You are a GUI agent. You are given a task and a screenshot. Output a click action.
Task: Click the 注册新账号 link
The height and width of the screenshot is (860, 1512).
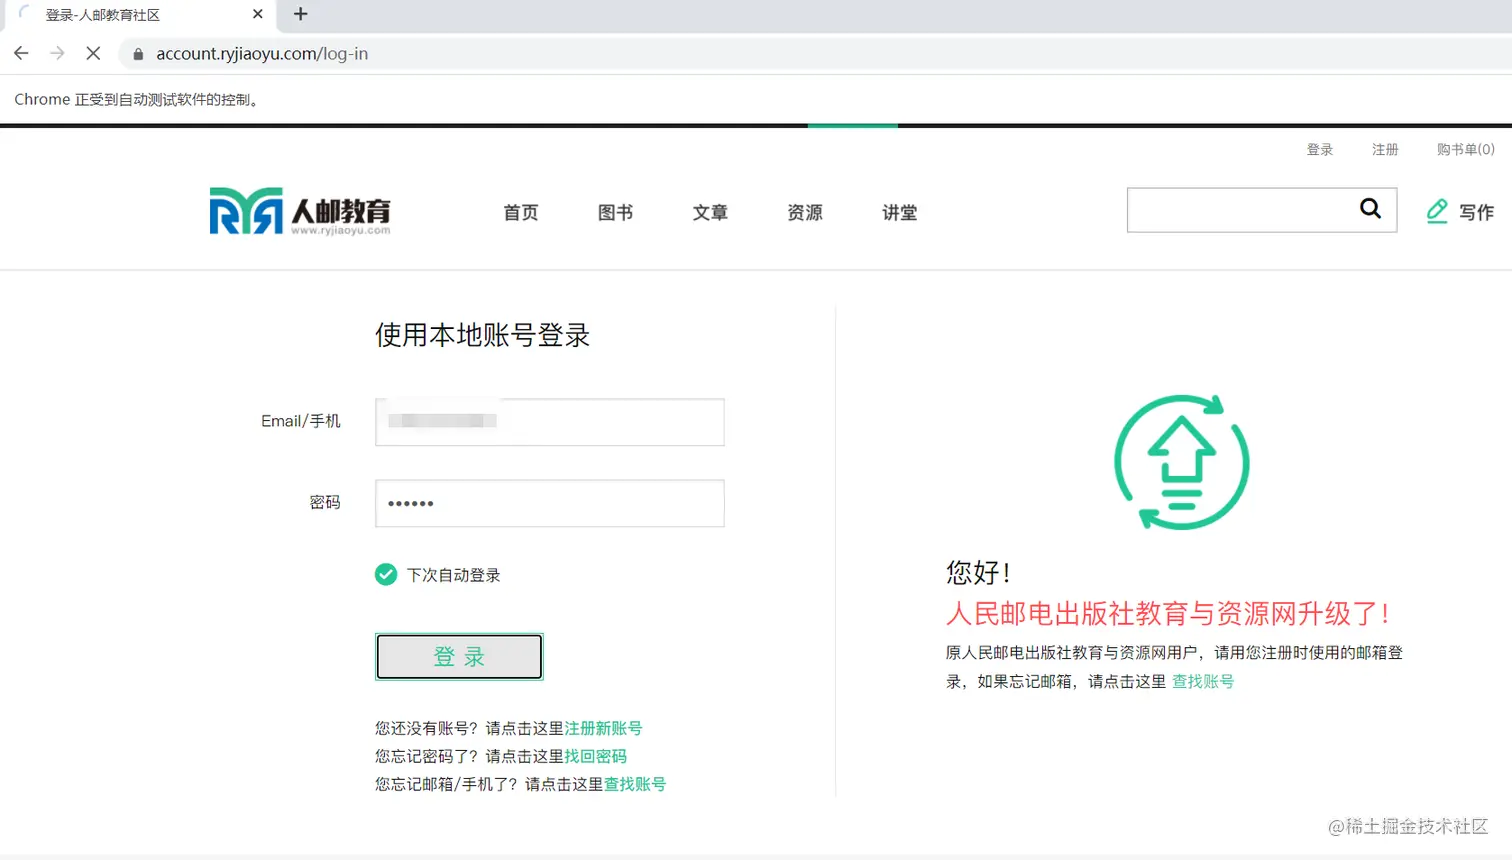(603, 728)
